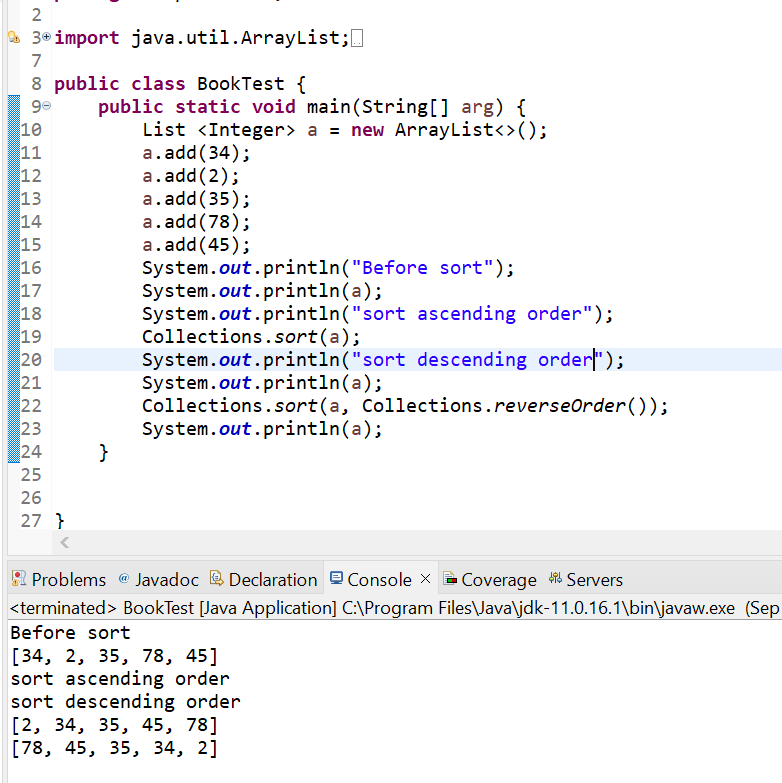Open the Declaration tab
The height and width of the screenshot is (783, 782).
tap(264, 580)
